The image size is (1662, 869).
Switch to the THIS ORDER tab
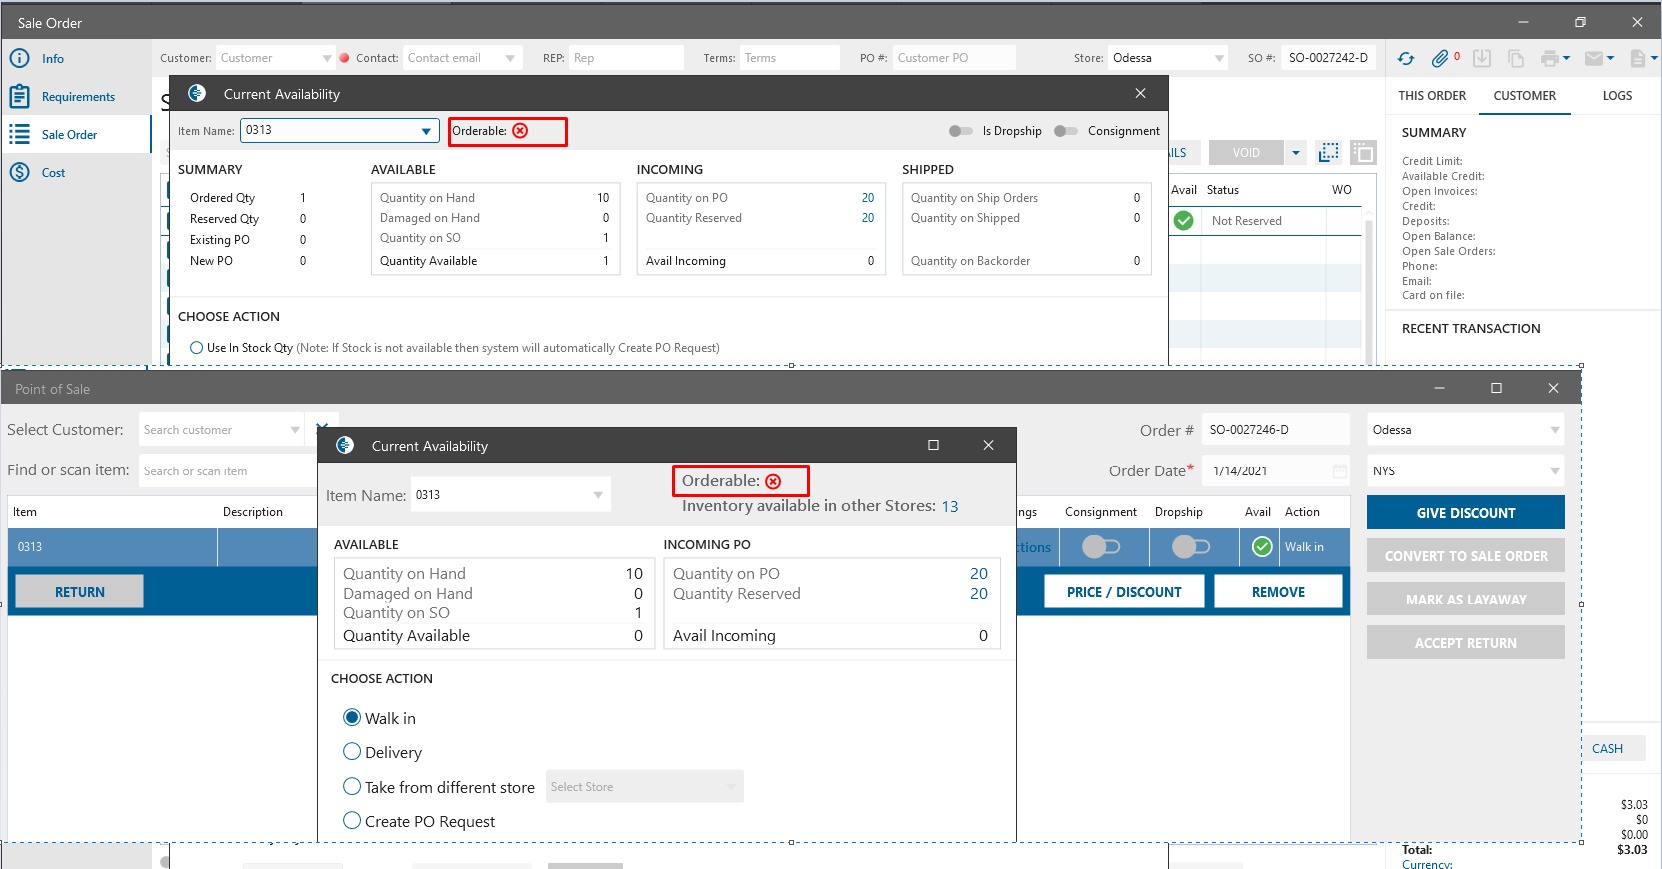tap(1432, 96)
